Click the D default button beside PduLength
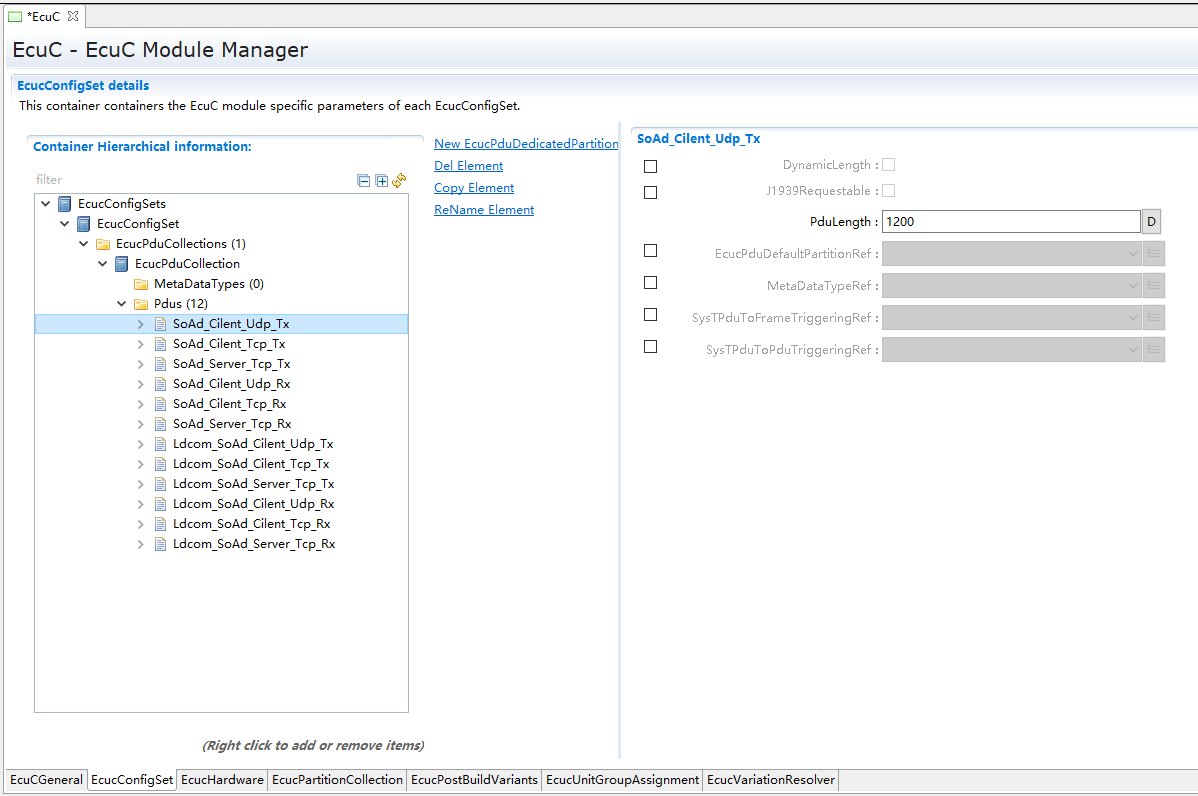This screenshot has height=796, width=1198. point(1151,222)
